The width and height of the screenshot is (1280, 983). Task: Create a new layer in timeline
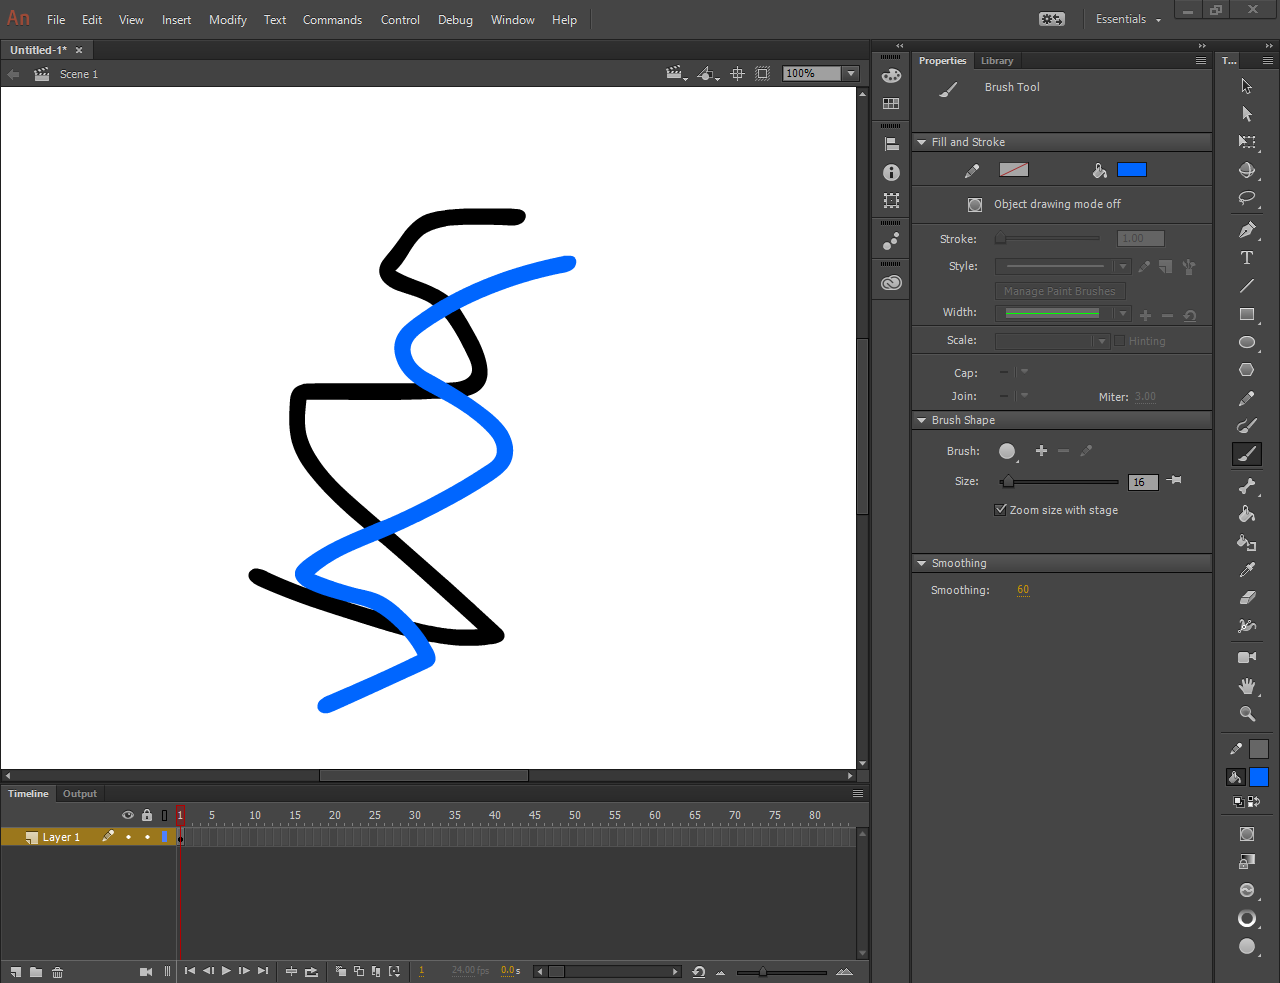pyautogui.click(x=15, y=971)
